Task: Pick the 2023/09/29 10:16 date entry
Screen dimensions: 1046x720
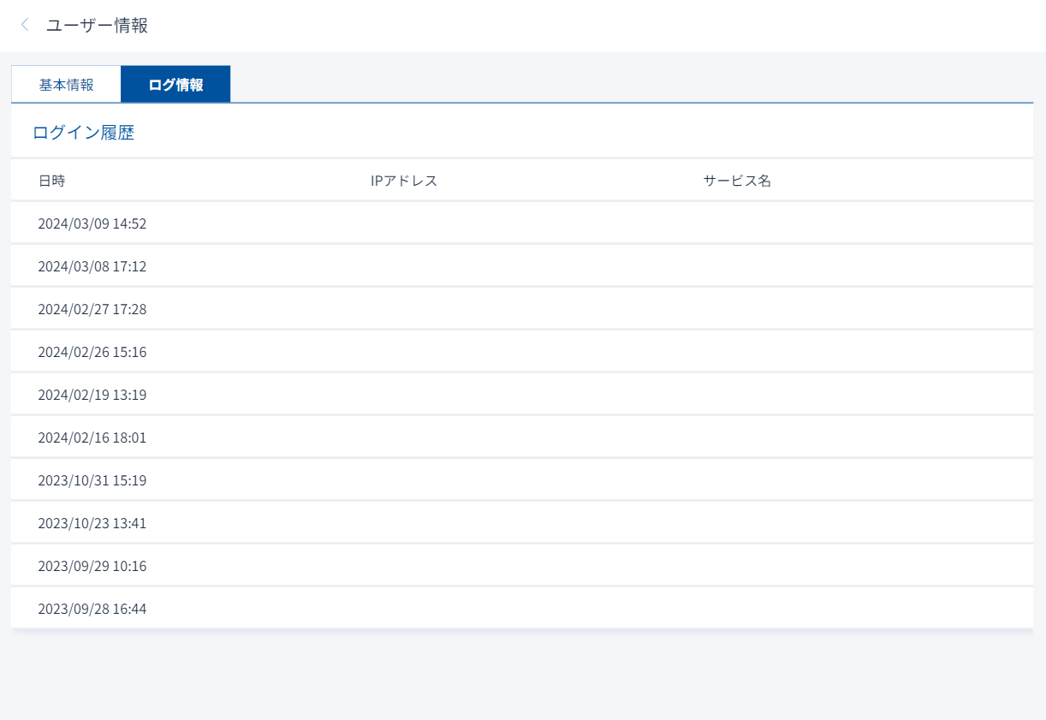Action: pos(92,567)
